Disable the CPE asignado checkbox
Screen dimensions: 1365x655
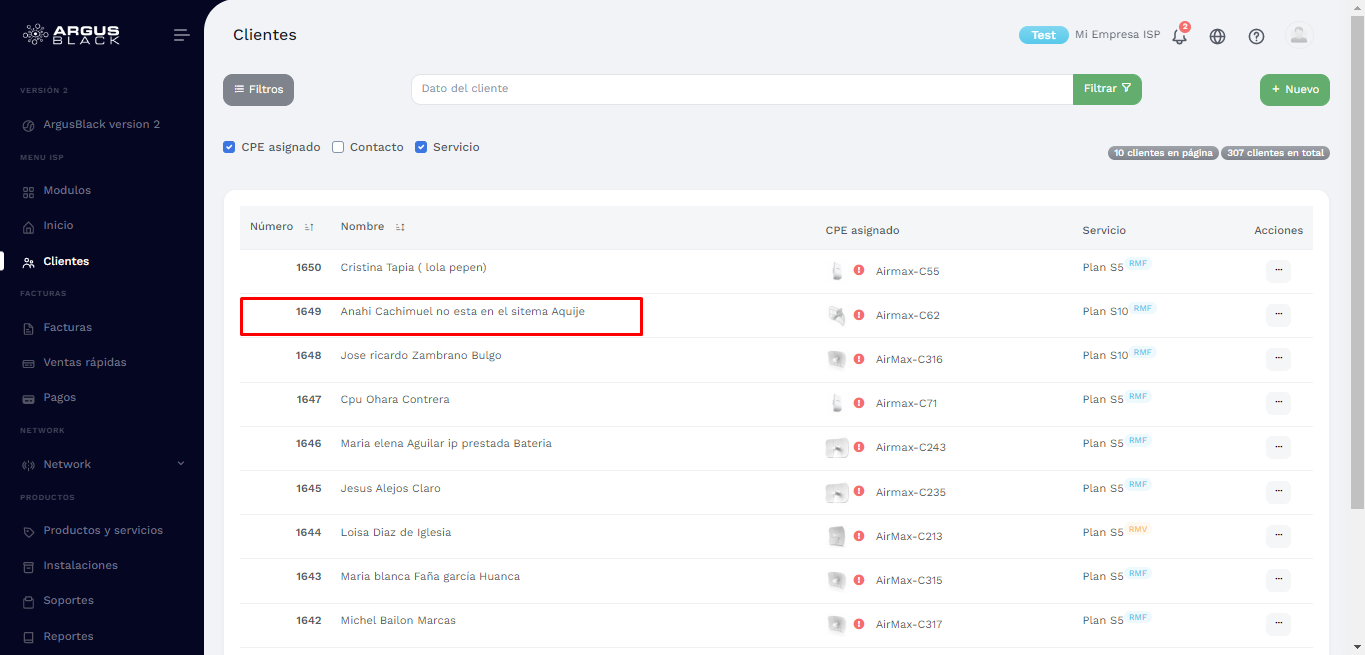[x=229, y=146]
